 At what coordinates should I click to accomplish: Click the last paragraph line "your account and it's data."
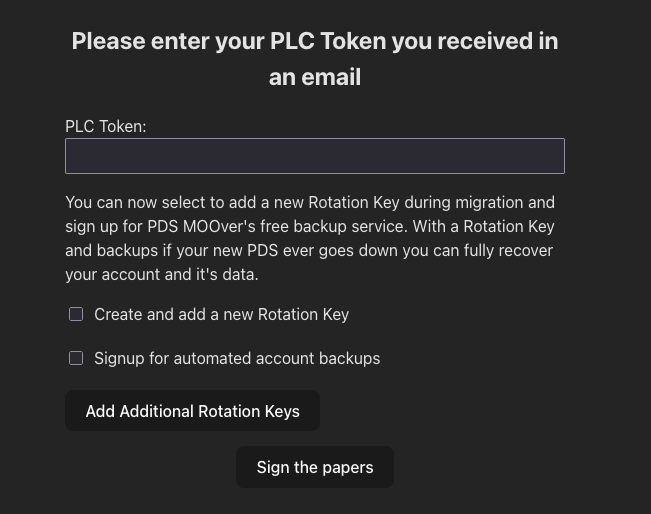click(x=162, y=274)
